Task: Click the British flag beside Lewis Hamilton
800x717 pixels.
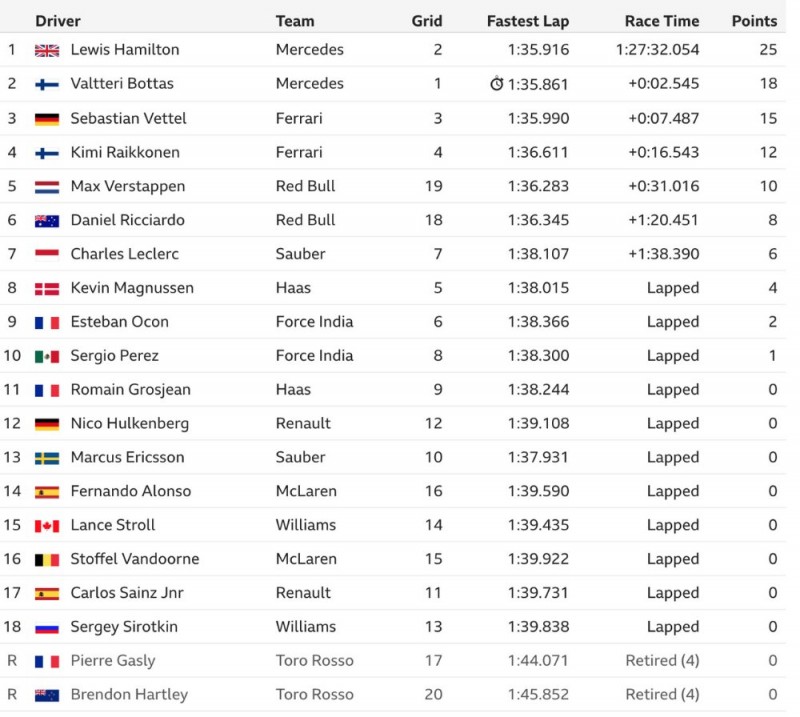Action: pyautogui.click(x=47, y=50)
